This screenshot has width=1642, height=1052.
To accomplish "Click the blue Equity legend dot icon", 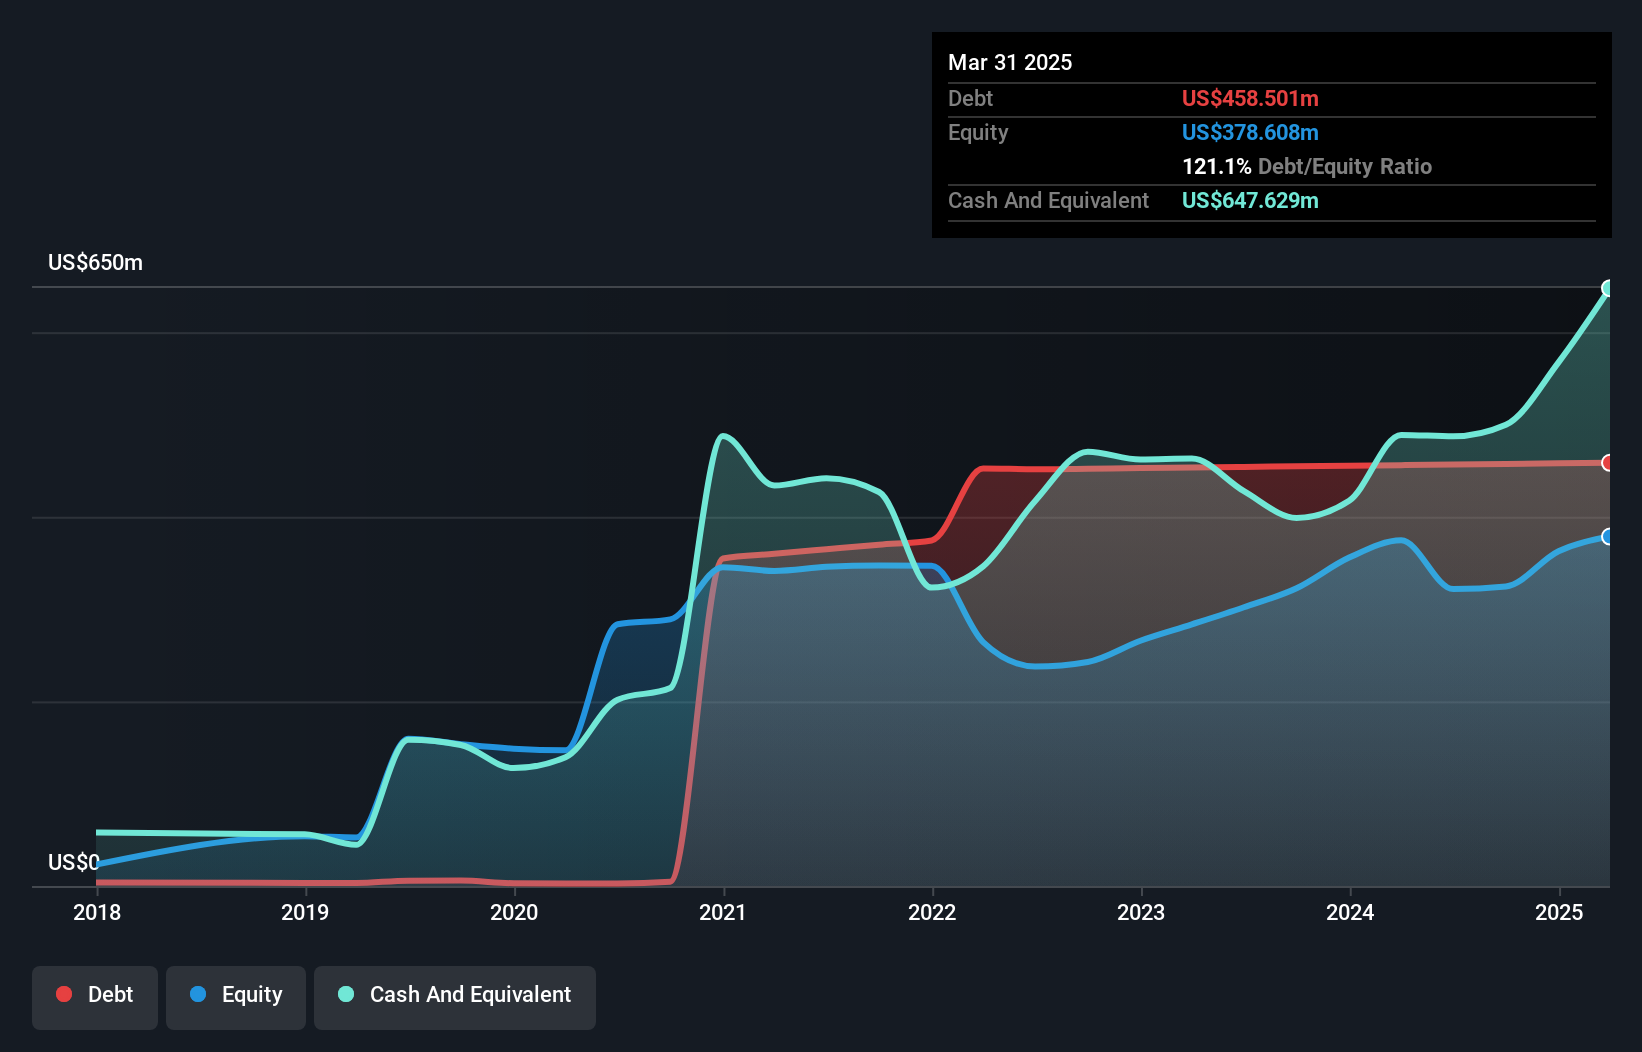I will point(199,995).
